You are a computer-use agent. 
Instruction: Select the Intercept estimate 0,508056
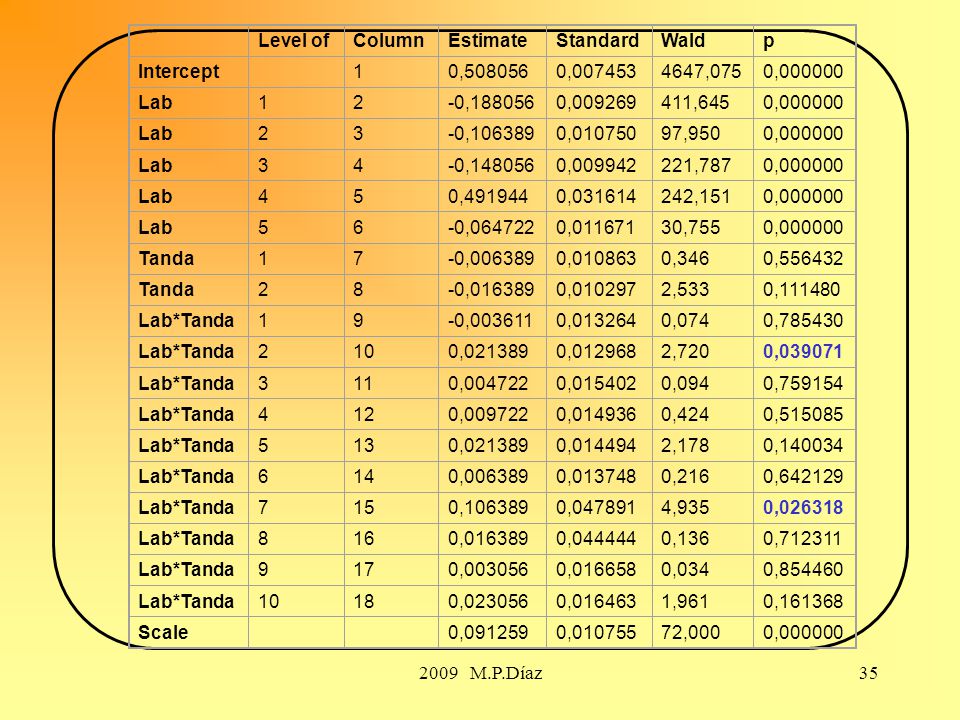point(487,72)
